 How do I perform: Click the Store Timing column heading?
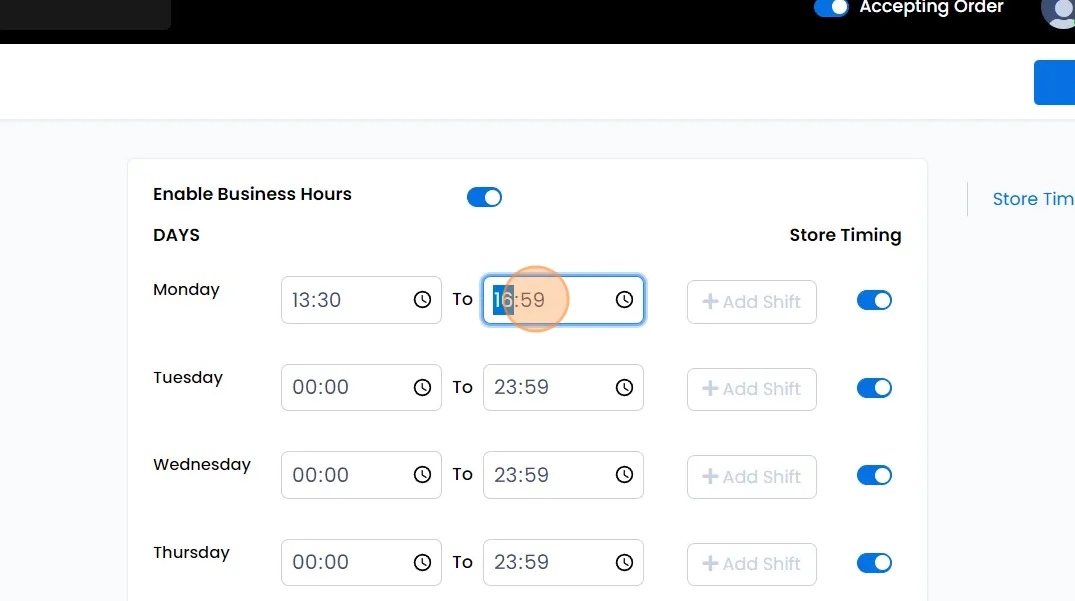pos(845,235)
